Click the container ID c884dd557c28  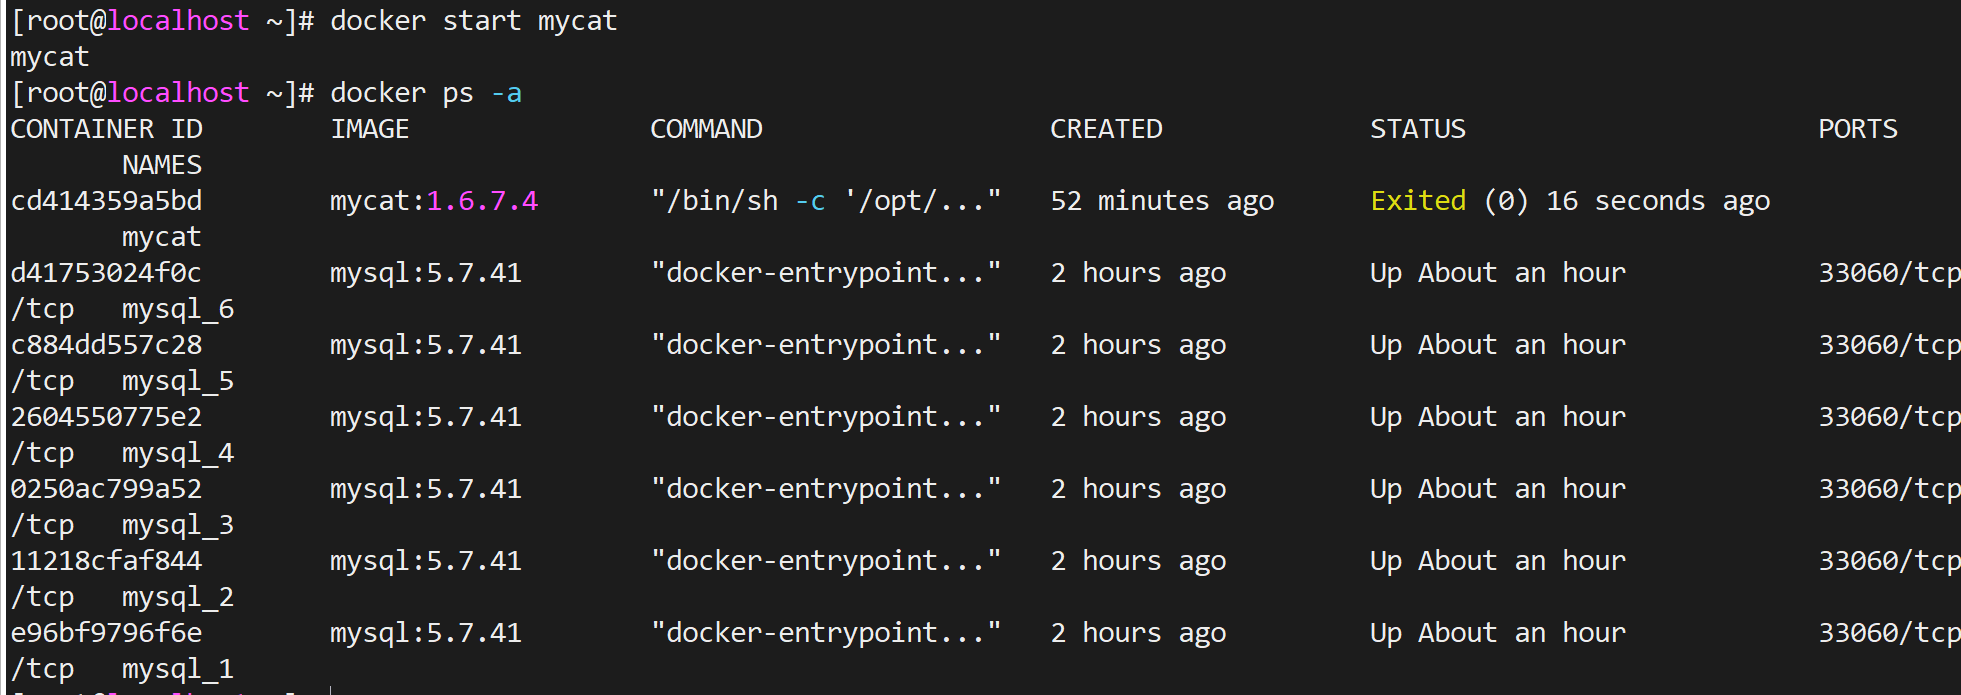[106, 345]
